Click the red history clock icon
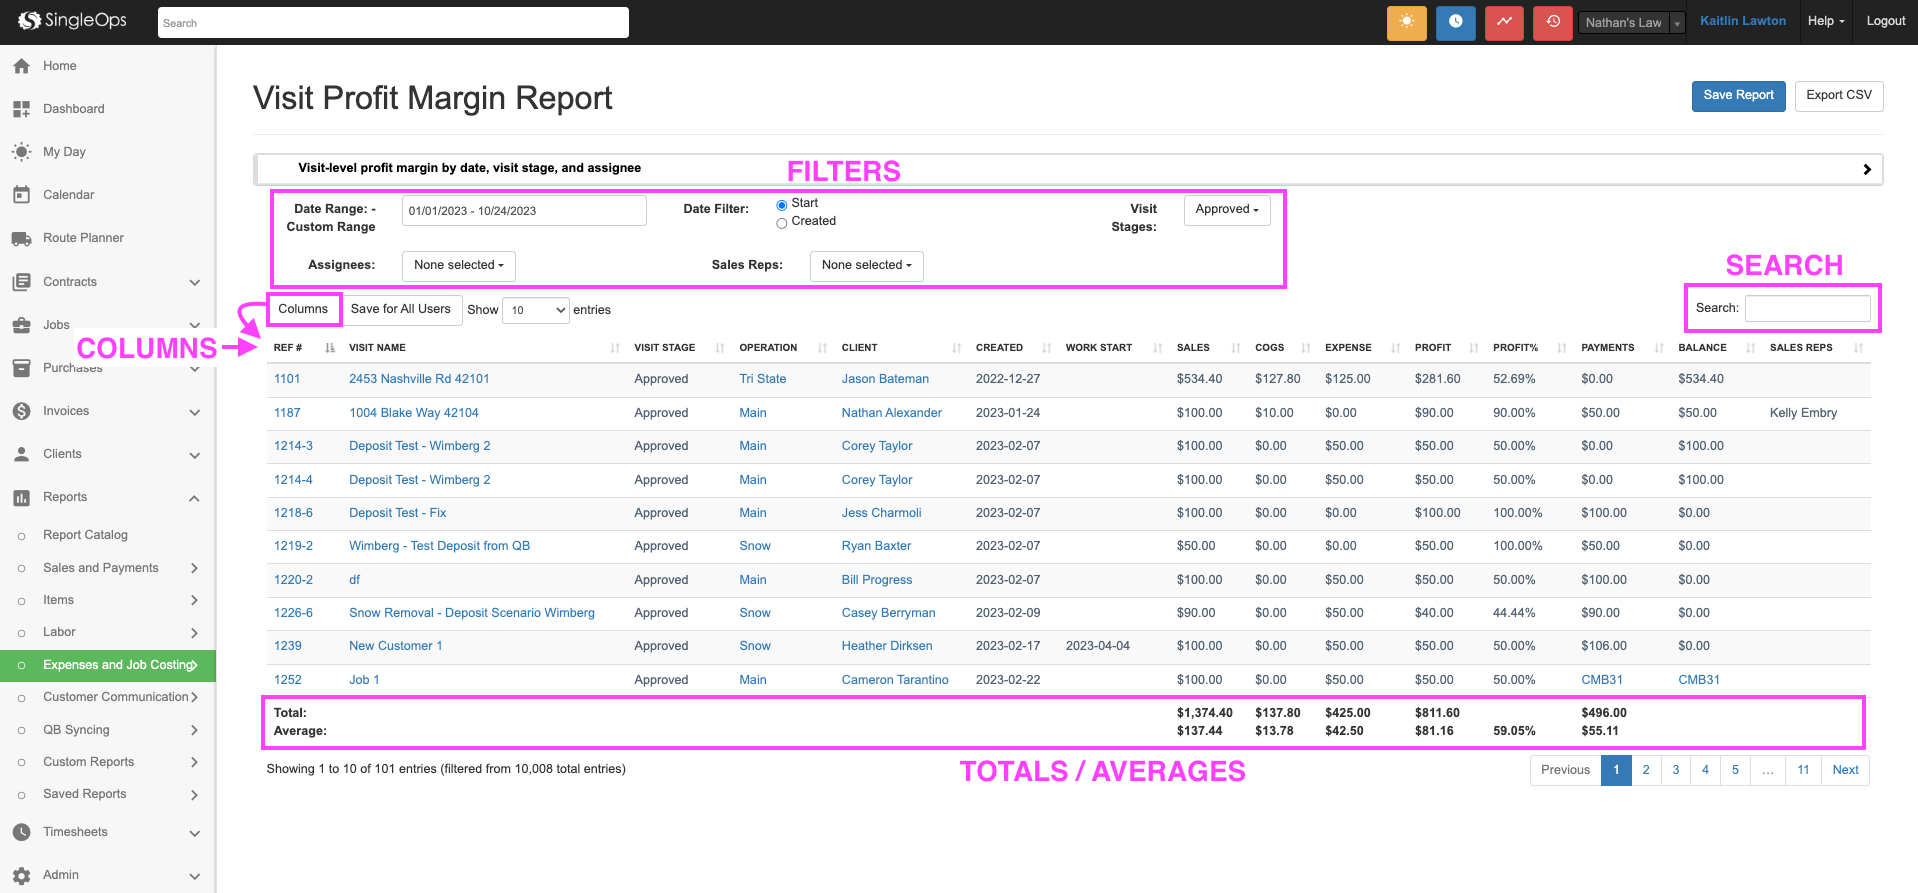This screenshot has height=893, width=1918. click(x=1552, y=22)
